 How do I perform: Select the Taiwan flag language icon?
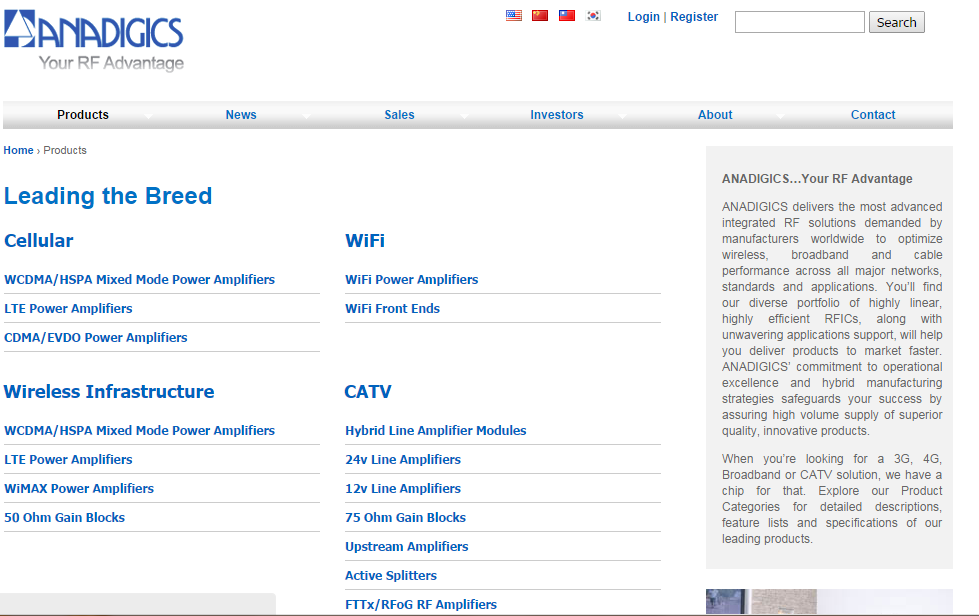pos(567,16)
